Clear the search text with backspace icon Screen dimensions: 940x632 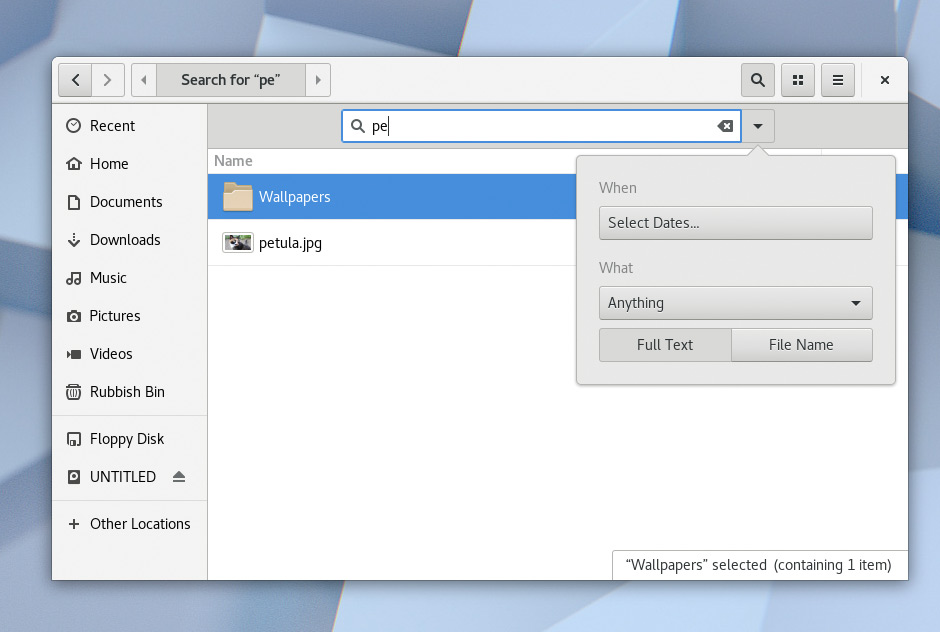[725, 126]
